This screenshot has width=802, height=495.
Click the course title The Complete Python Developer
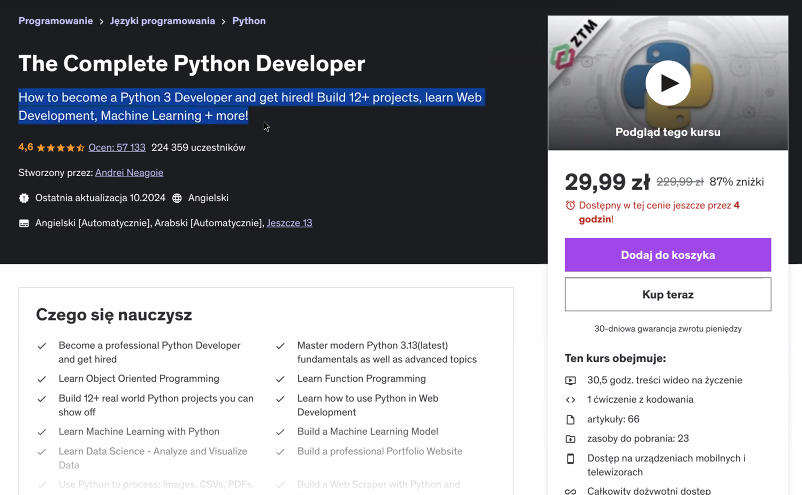tap(192, 63)
